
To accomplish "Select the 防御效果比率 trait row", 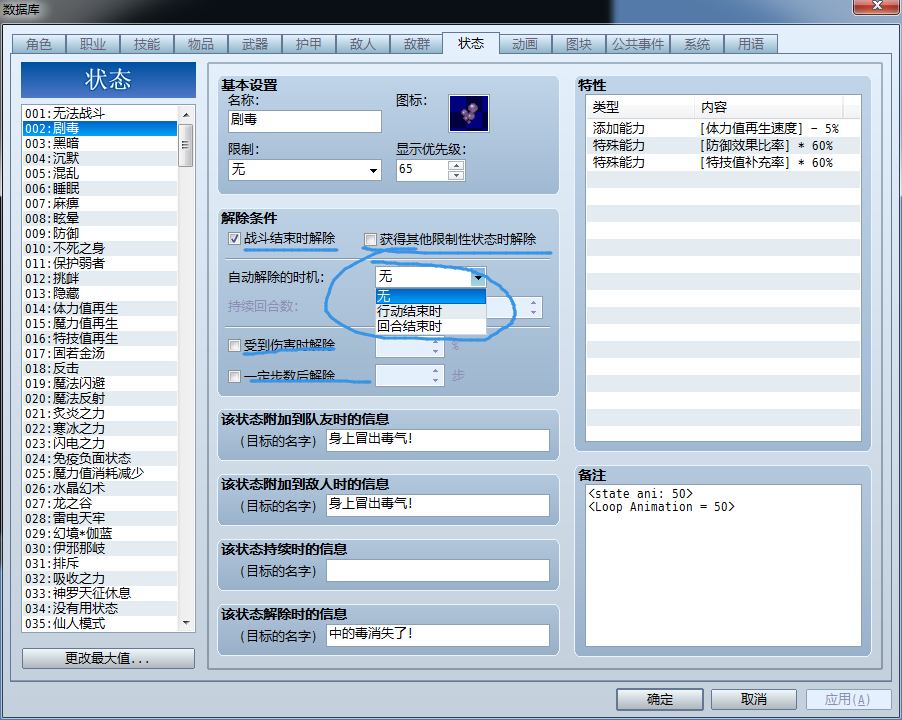I will [x=723, y=145].
